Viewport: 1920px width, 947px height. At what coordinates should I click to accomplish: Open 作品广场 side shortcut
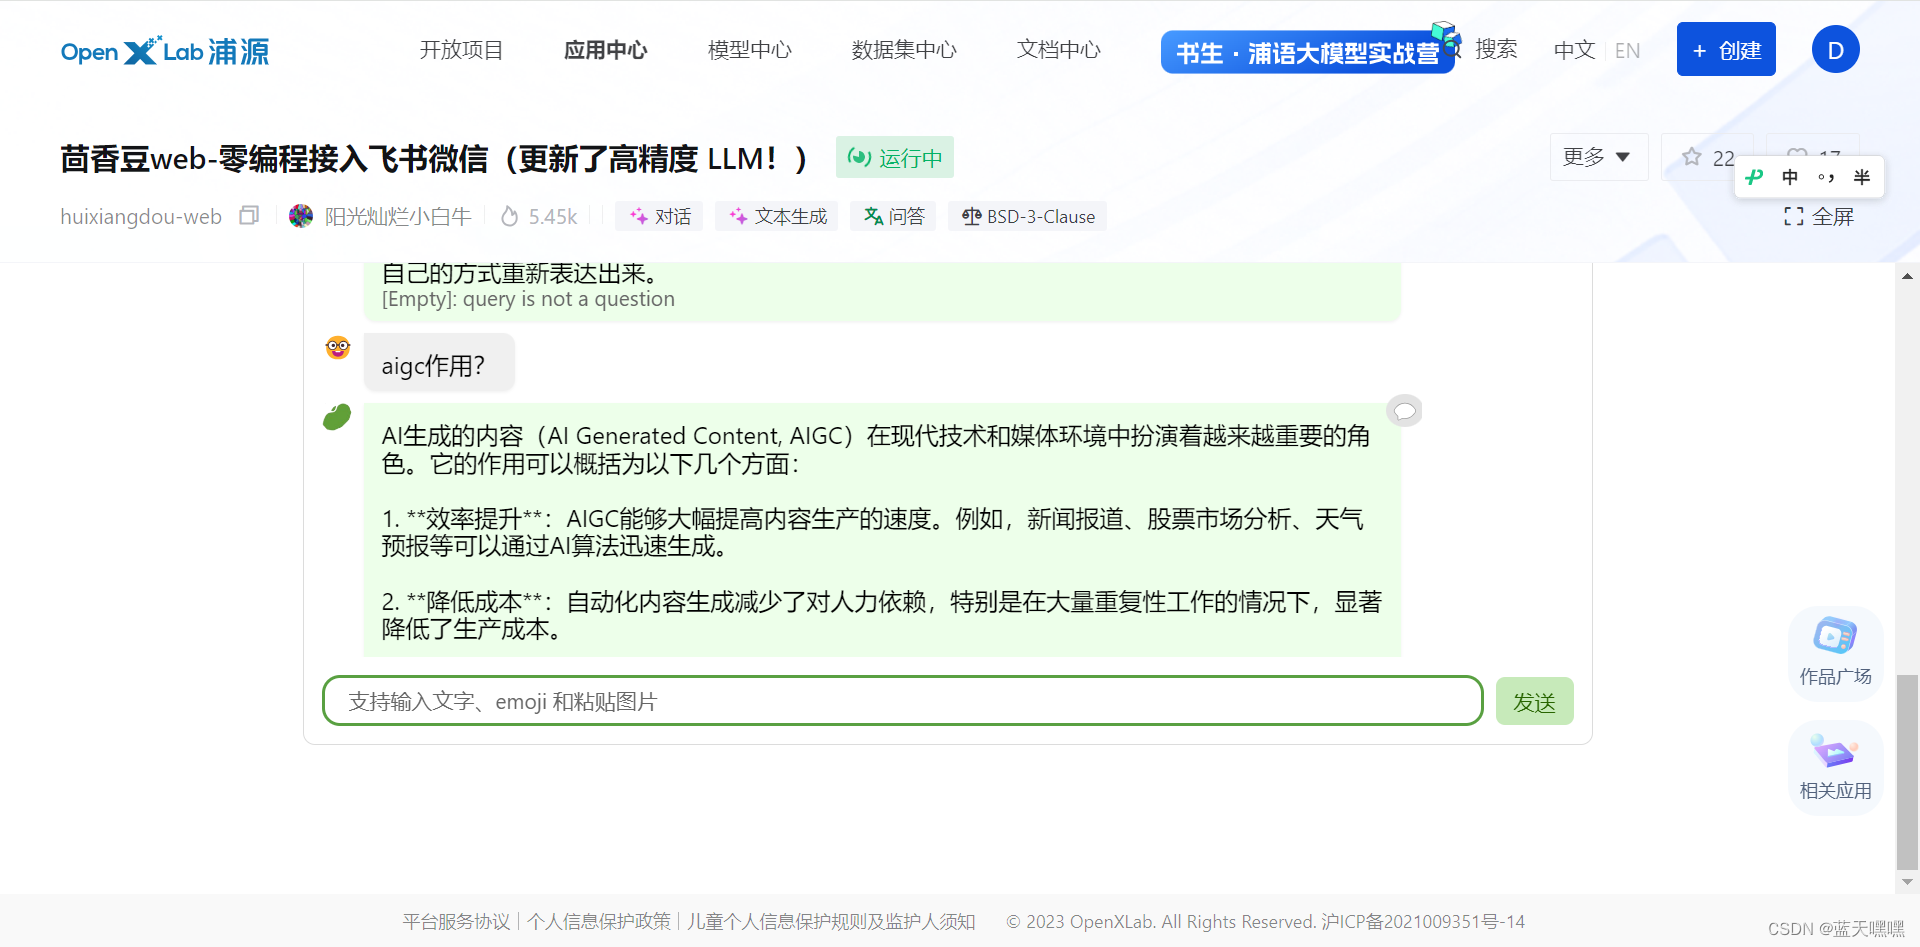1835,652
